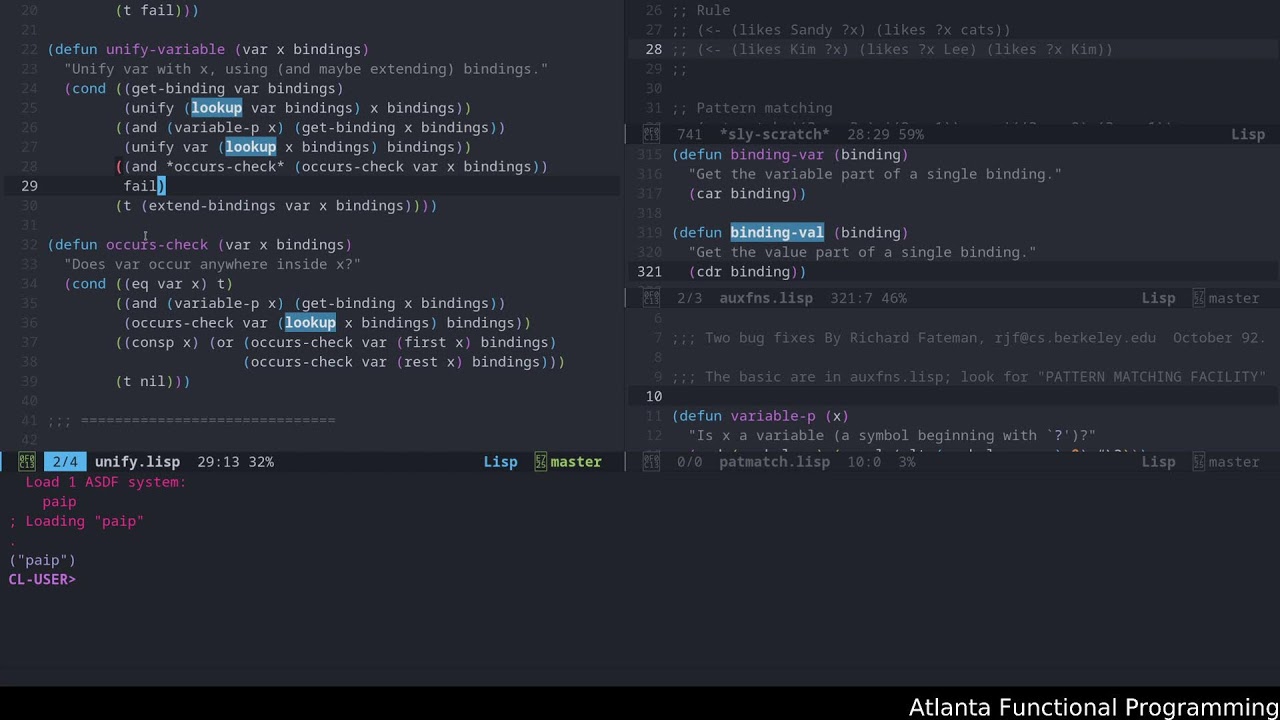Click the git branch icon in patmatch.lisp modeline
1280x720 pixels.
pos(1199,462)
